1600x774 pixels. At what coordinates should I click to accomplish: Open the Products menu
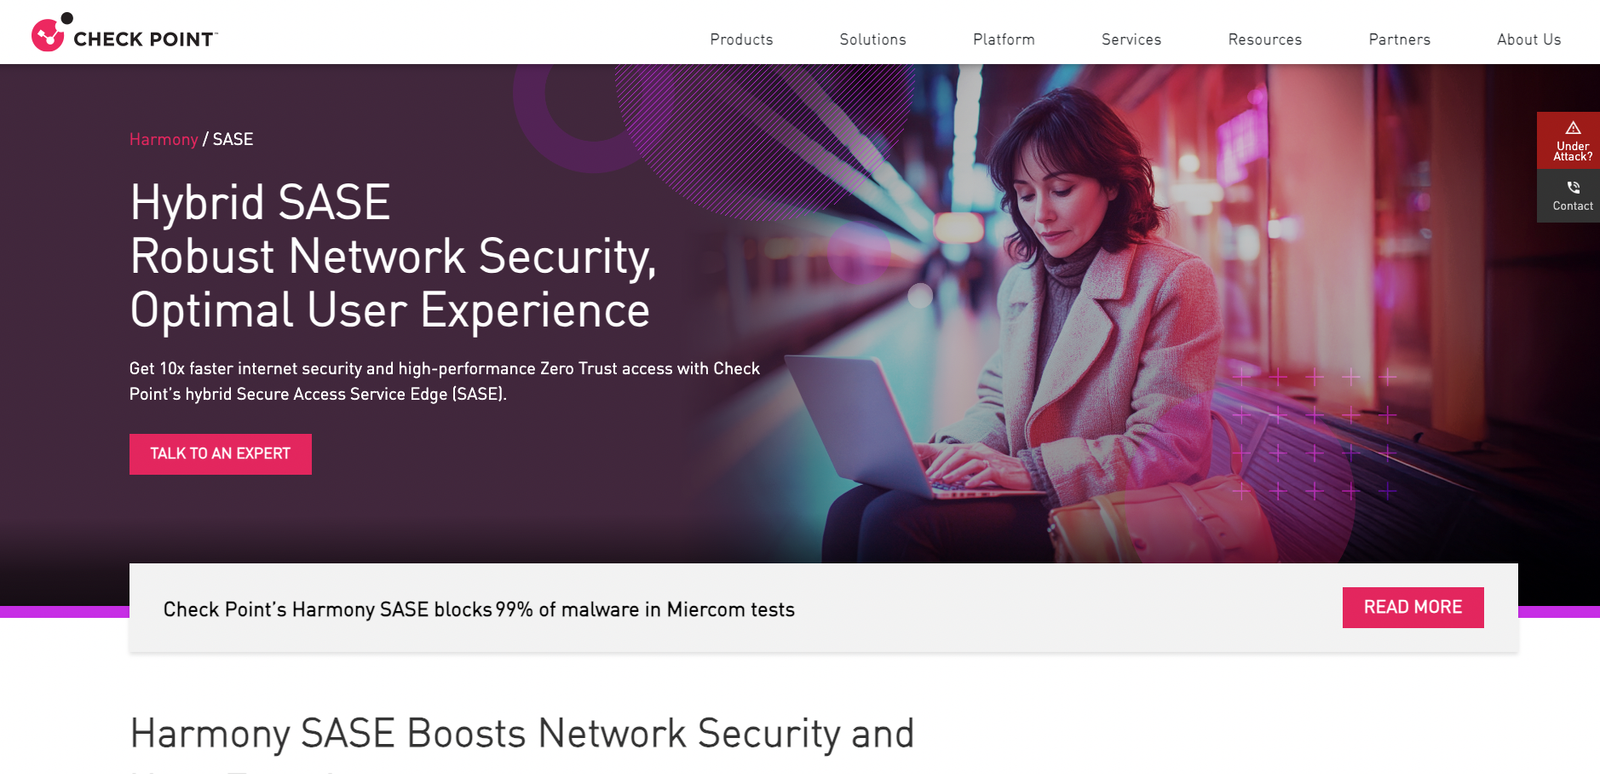741,40
